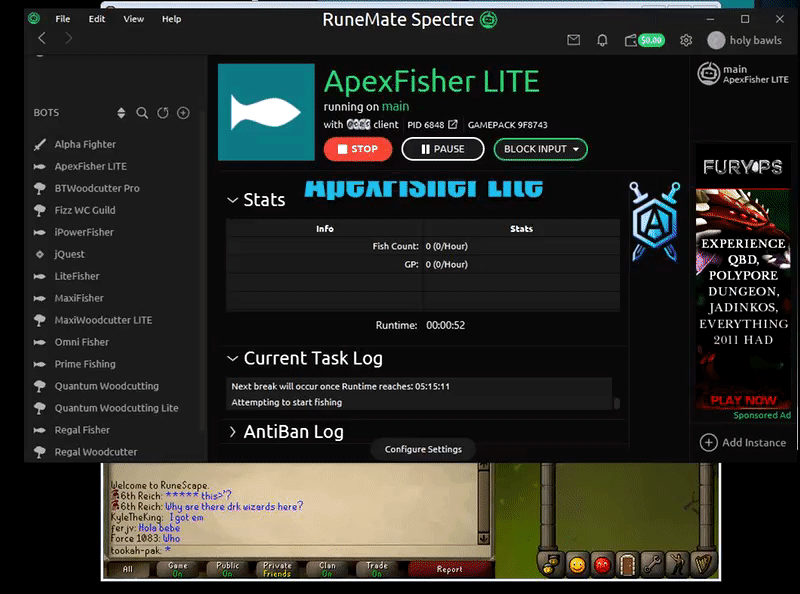This screenshot has width=800, height=594.
Task: Open the smiley emotes tab in game
Action: pos(577,565)
